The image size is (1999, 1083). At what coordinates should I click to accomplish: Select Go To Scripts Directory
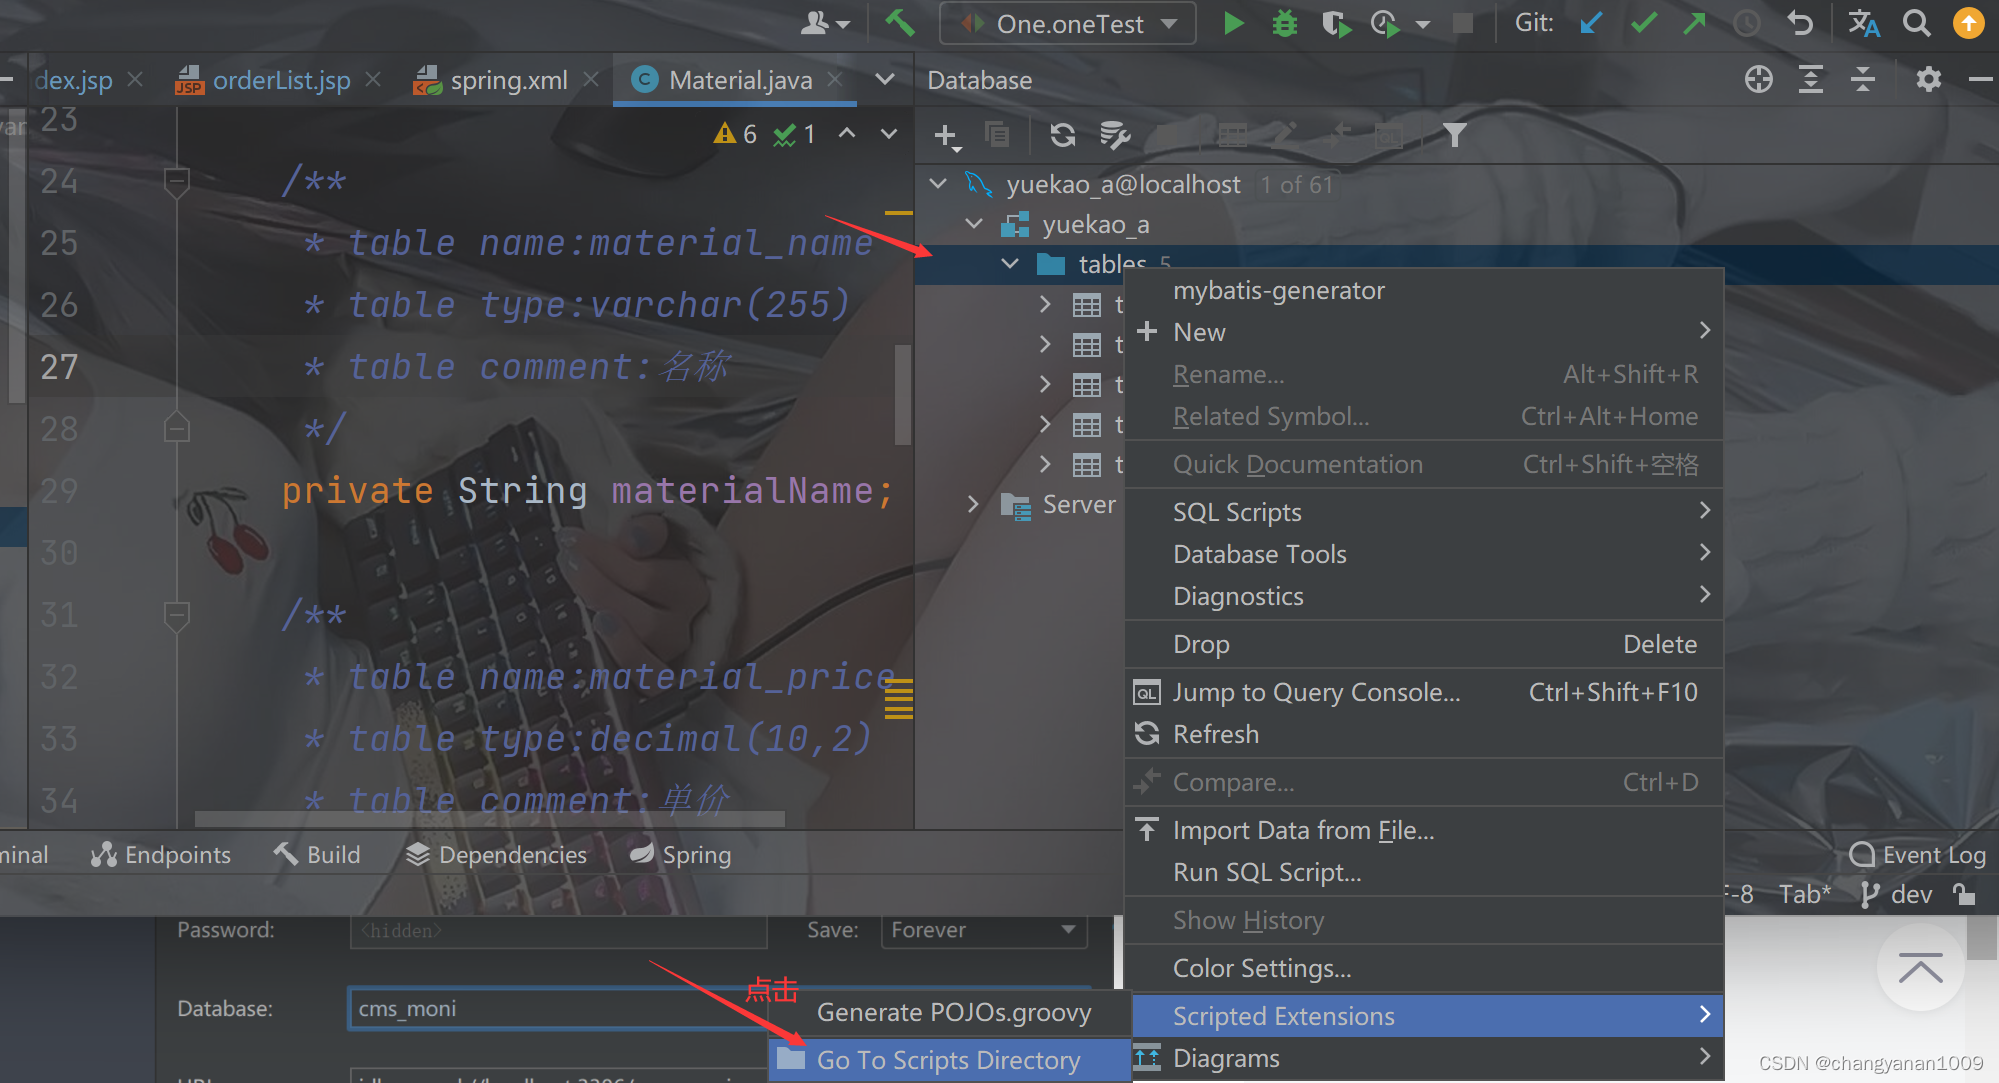pos(948,1060)
